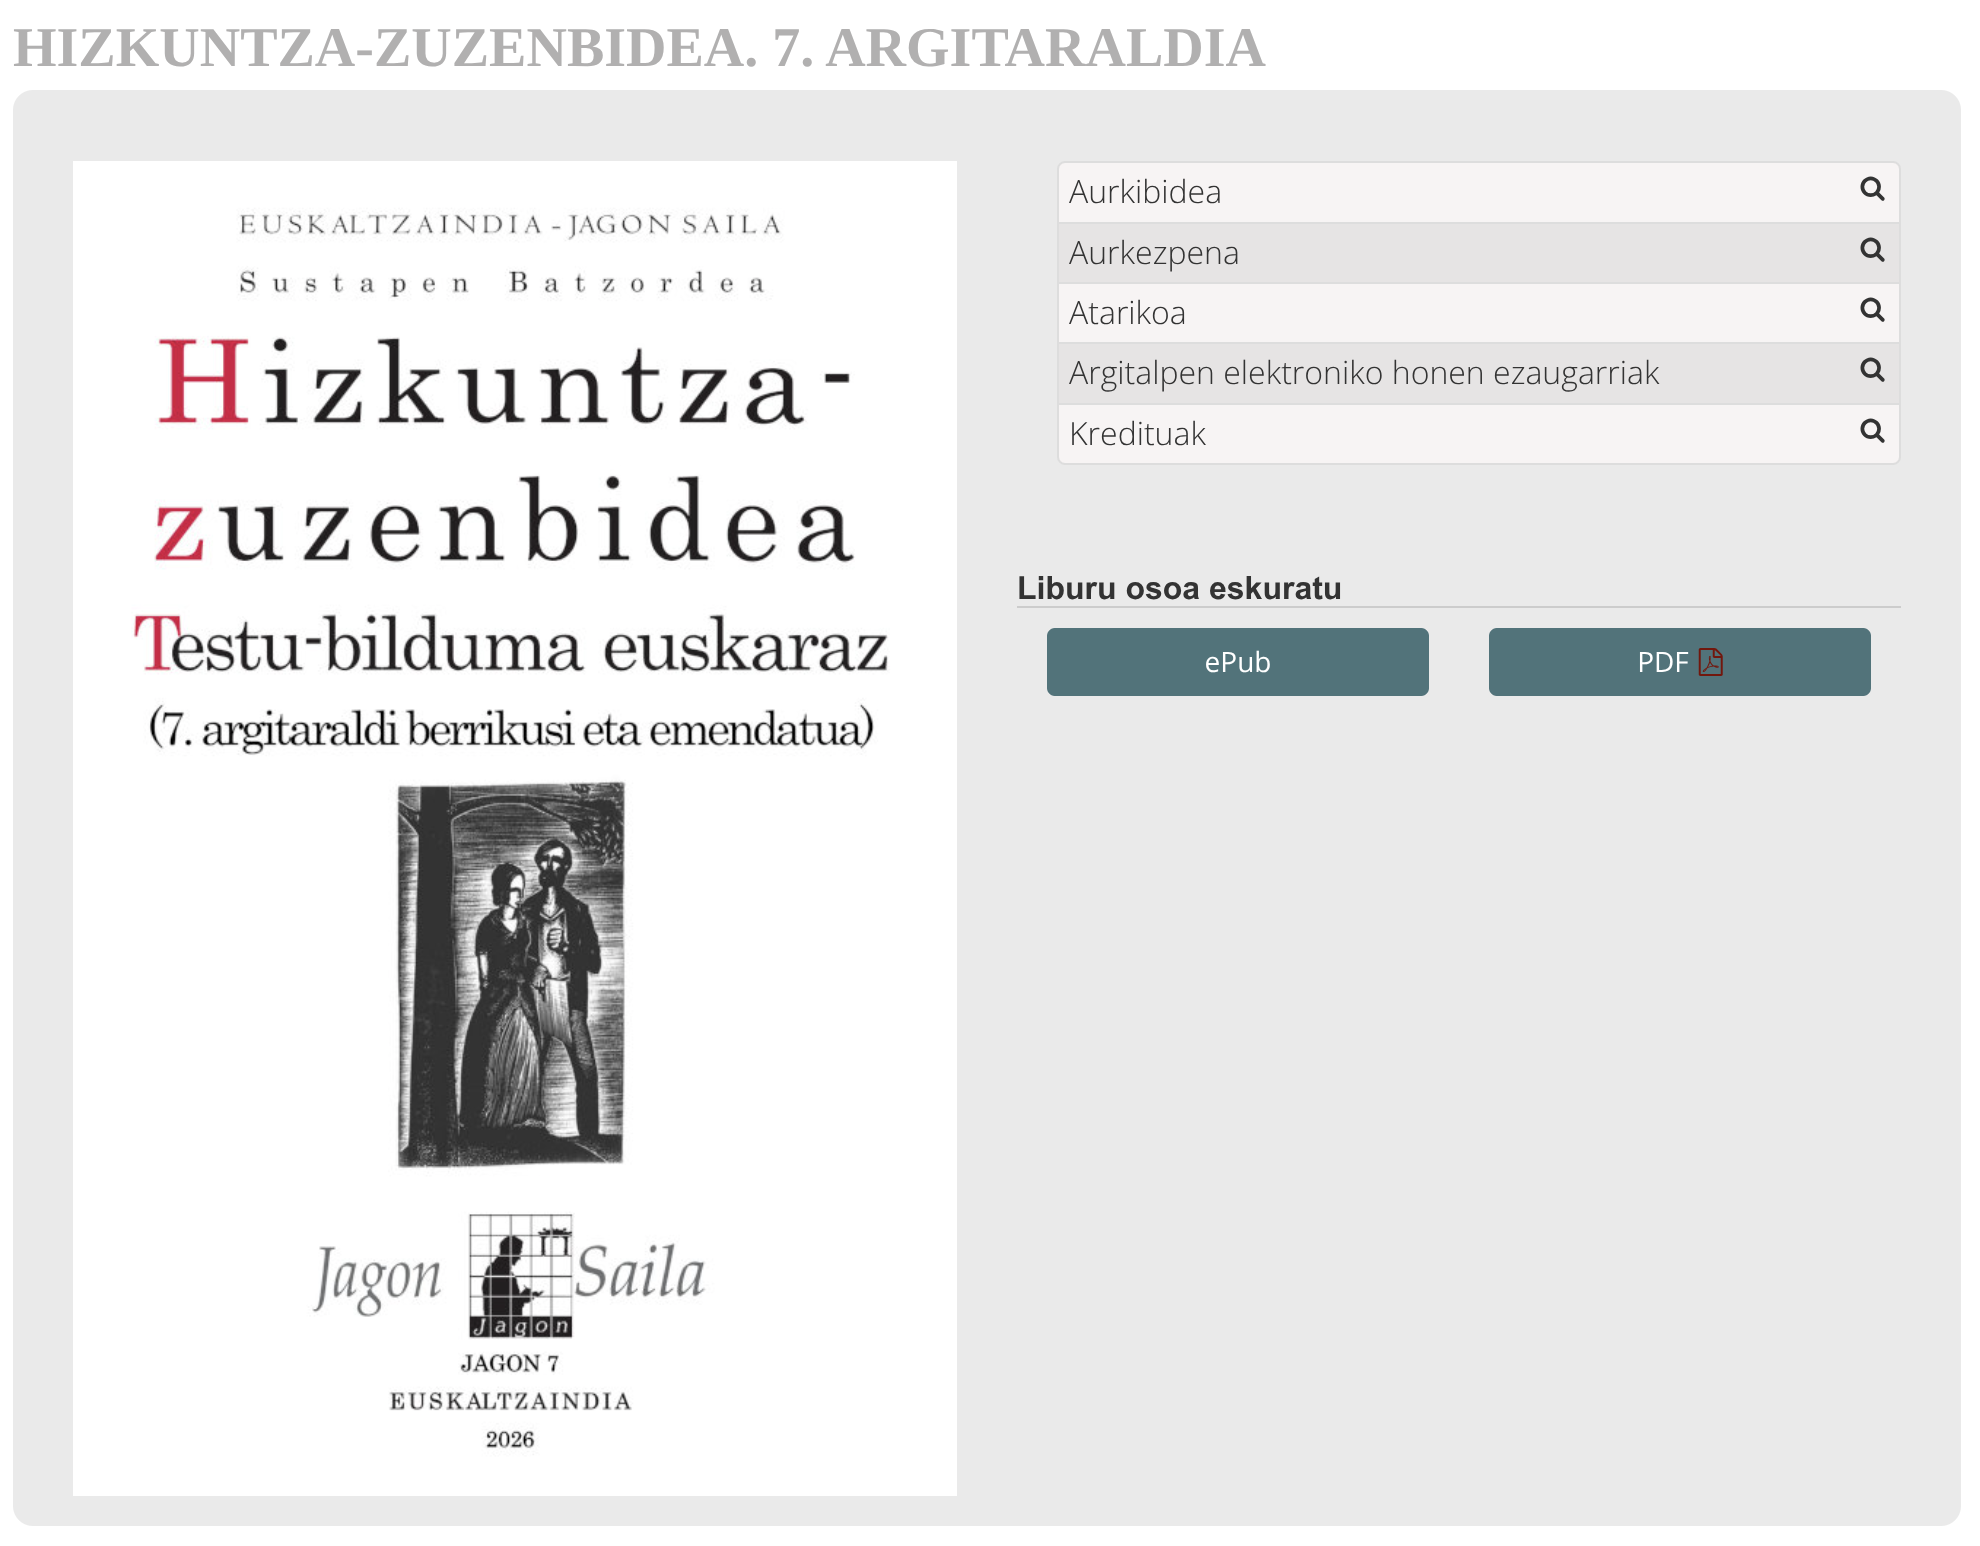Download the book as PDF
The height and width of the screenshot is (1546, 1980).
(1679, 662)
